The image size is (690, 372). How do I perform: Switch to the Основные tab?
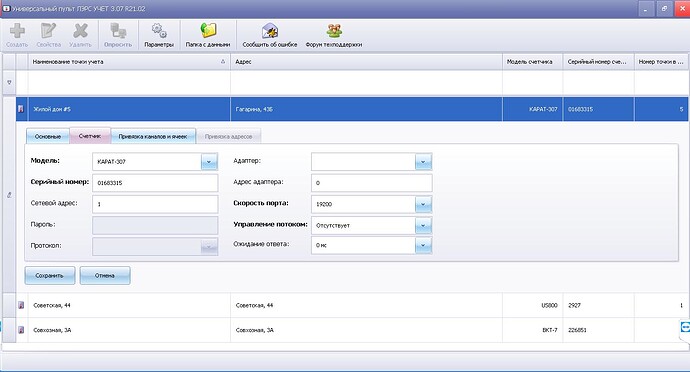click(x=48, y=136)
